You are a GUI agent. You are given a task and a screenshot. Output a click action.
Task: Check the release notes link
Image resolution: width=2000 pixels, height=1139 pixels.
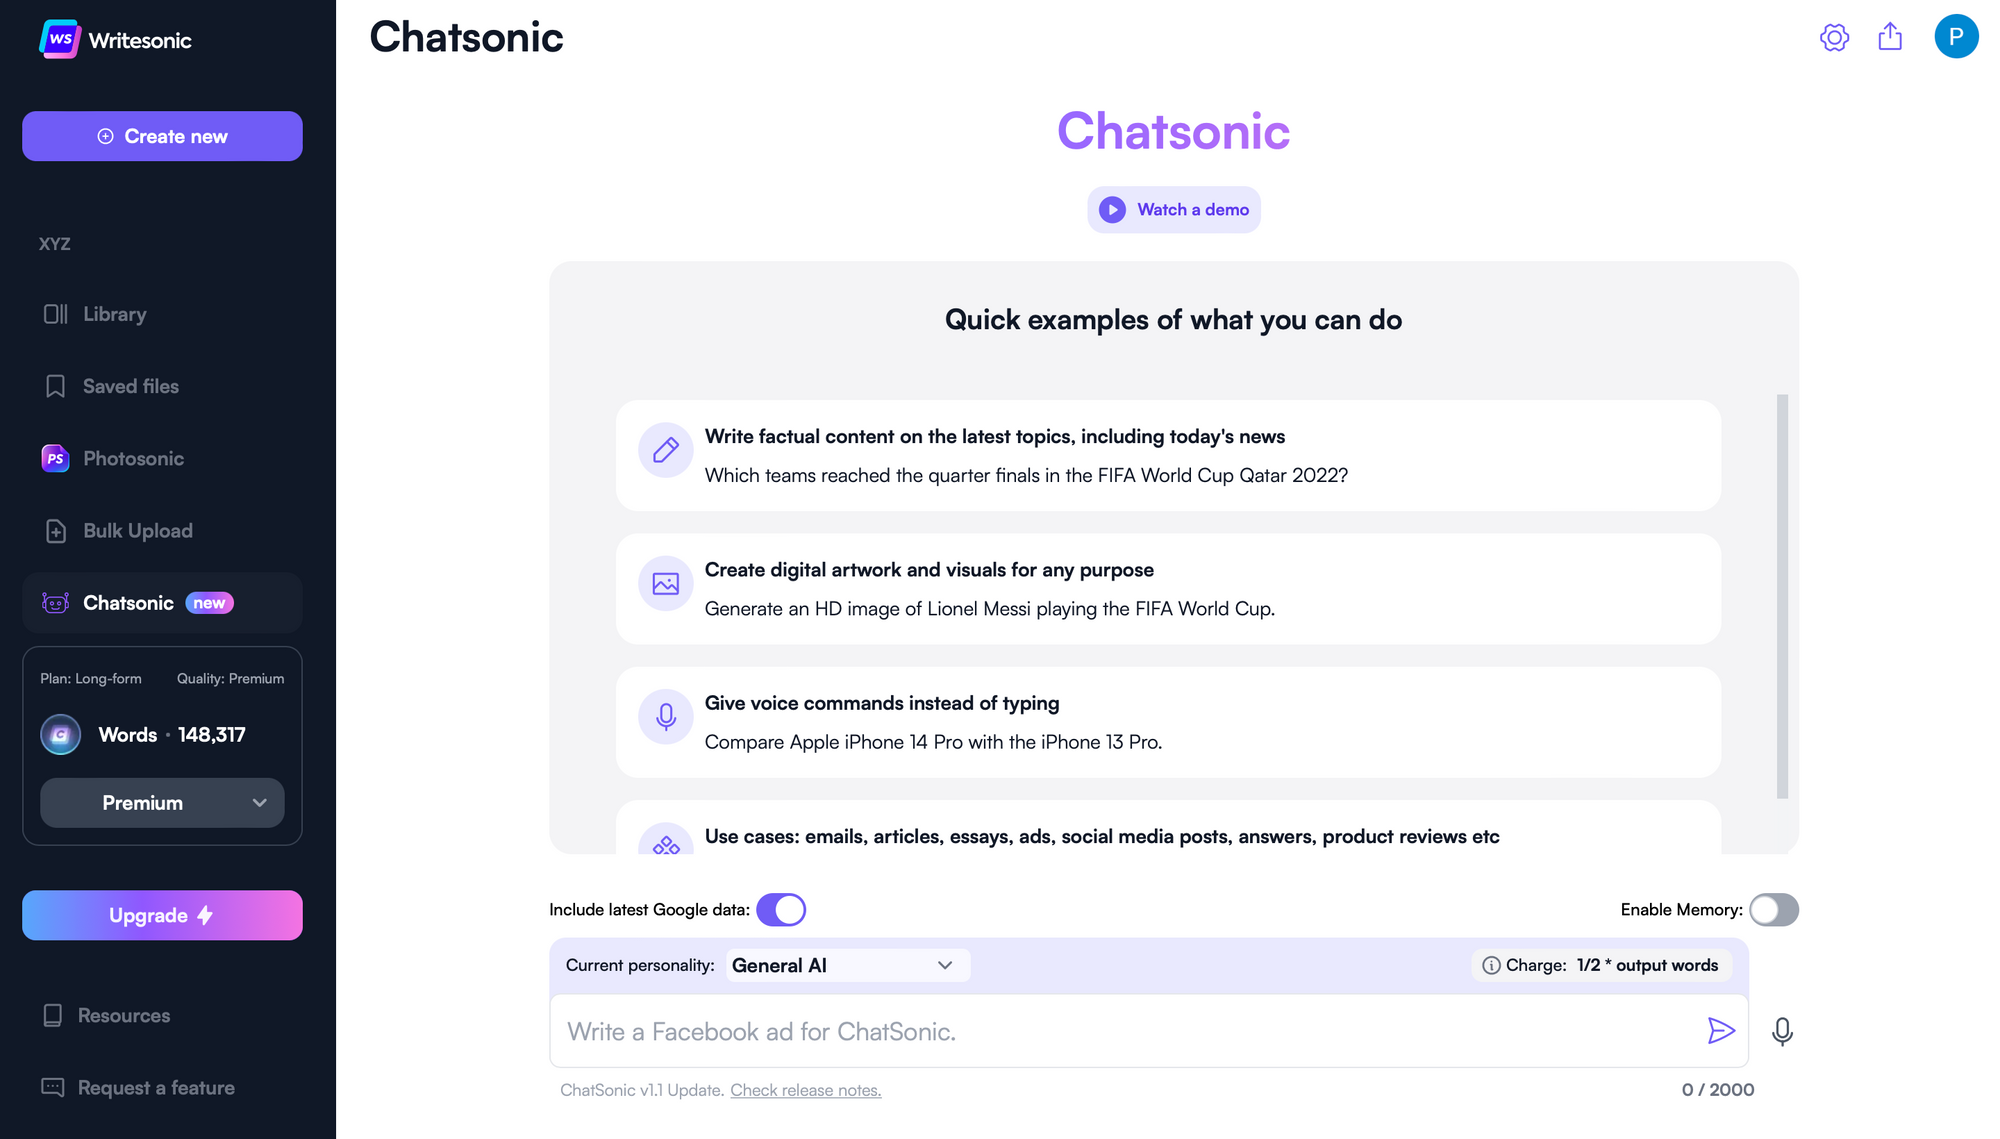click(x=805, y=1090)
